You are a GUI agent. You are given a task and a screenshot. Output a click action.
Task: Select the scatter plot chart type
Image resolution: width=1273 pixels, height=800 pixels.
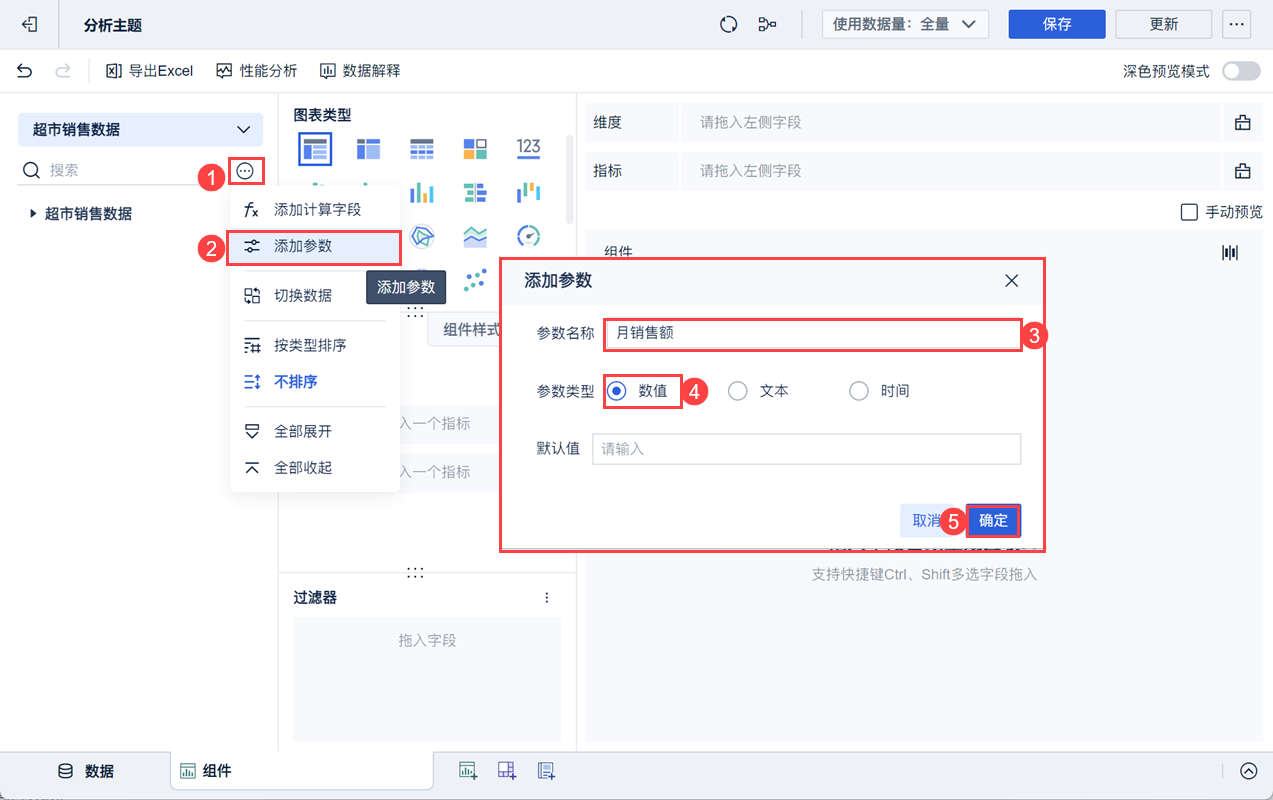coord(476,280)
